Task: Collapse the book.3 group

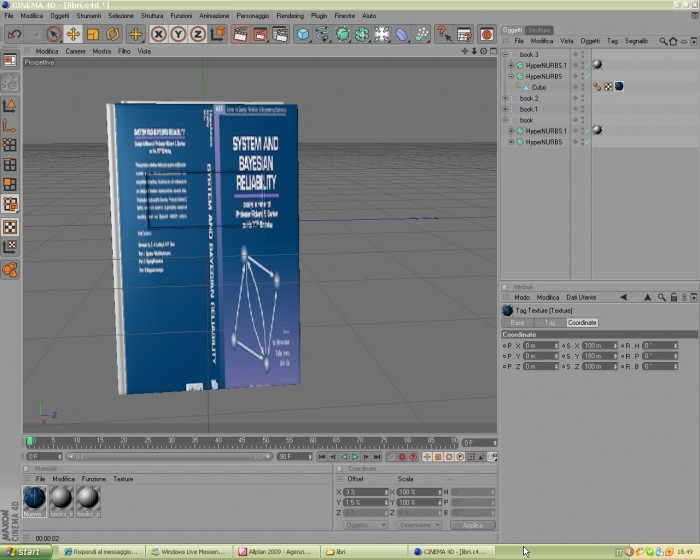Action: pos(505,54)
